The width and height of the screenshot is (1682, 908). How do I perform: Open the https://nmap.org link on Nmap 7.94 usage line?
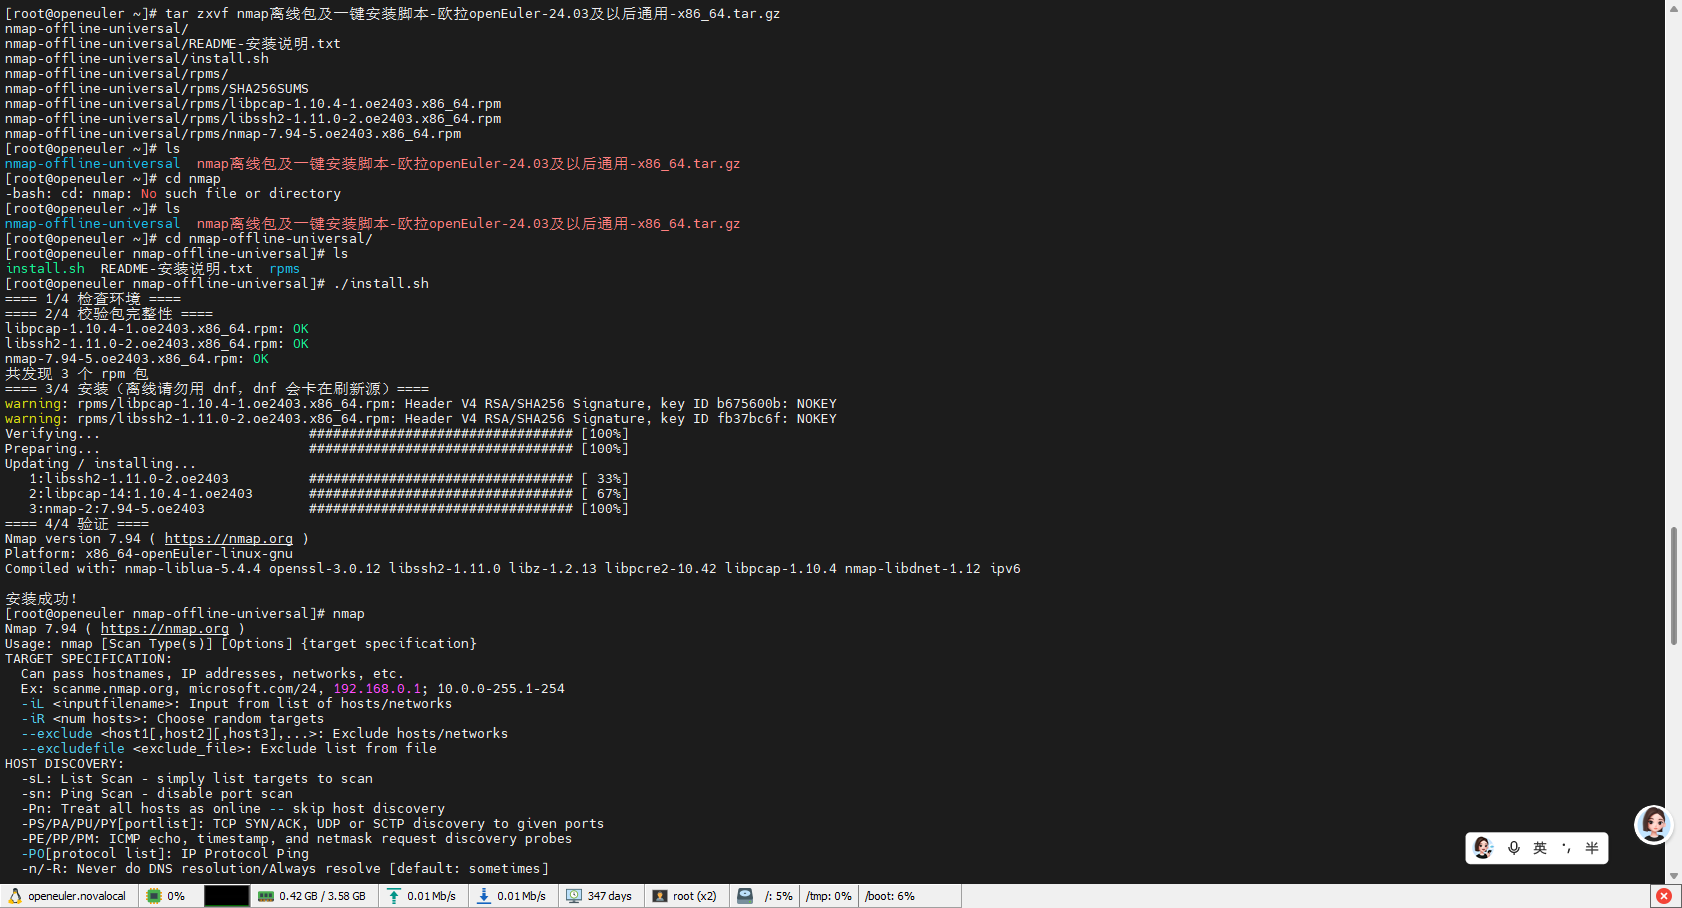tap(165, 629)
